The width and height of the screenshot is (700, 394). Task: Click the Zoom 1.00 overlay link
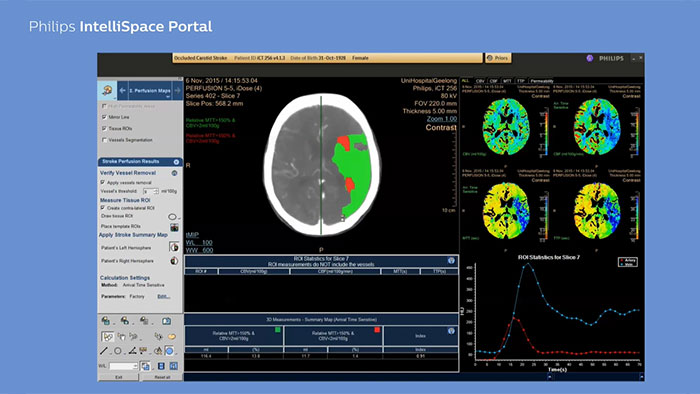coord(442,119)
